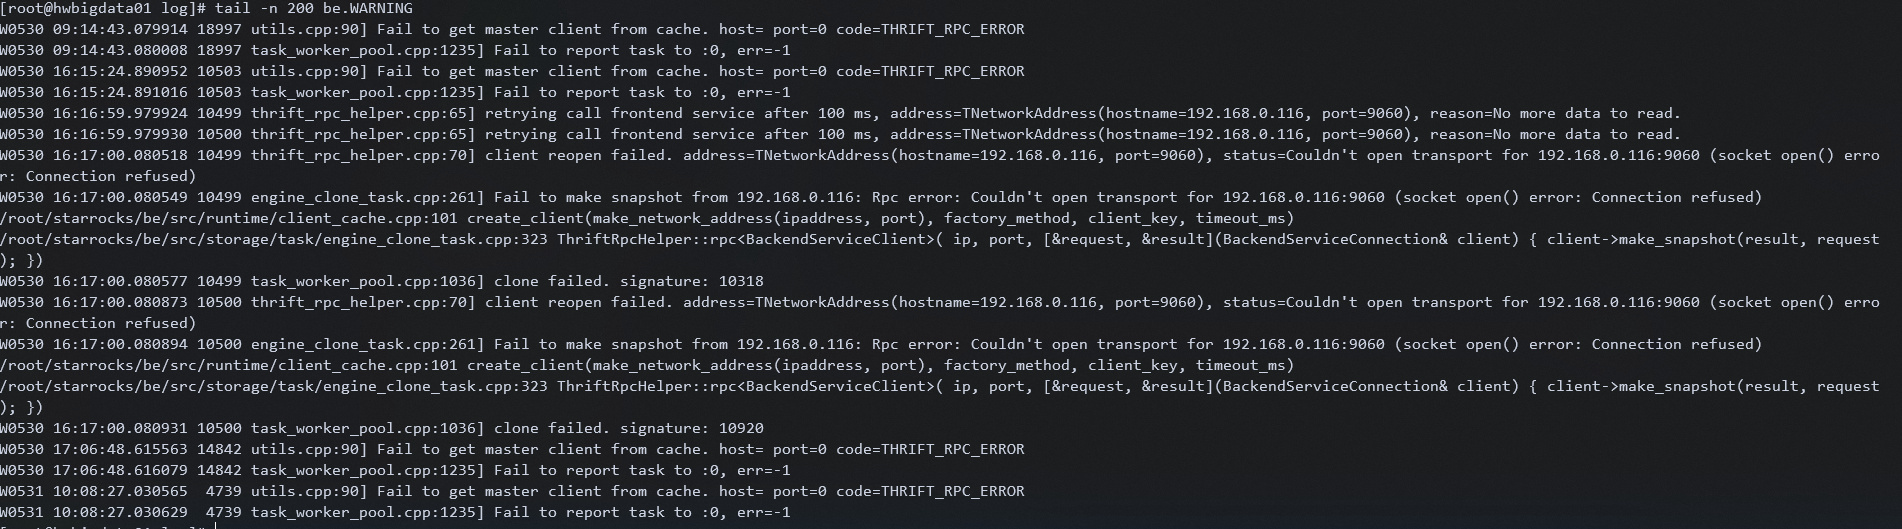Click clone failed signature 10920

click(x=629, y=428)
